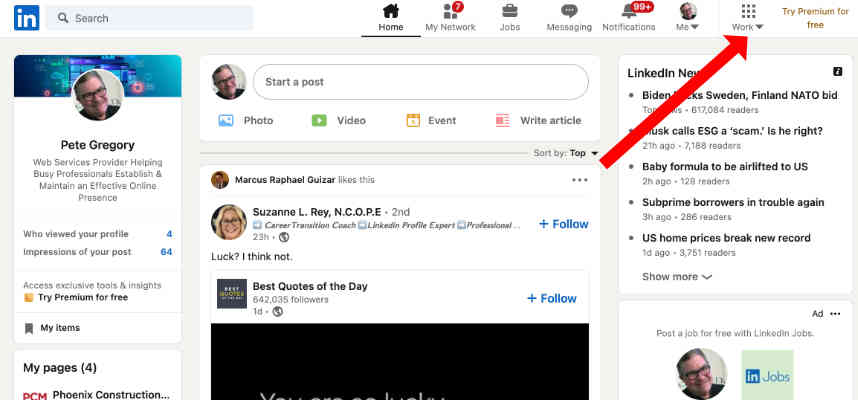
Task: Open the Me profile menu
Action: (x=688, y=18)
